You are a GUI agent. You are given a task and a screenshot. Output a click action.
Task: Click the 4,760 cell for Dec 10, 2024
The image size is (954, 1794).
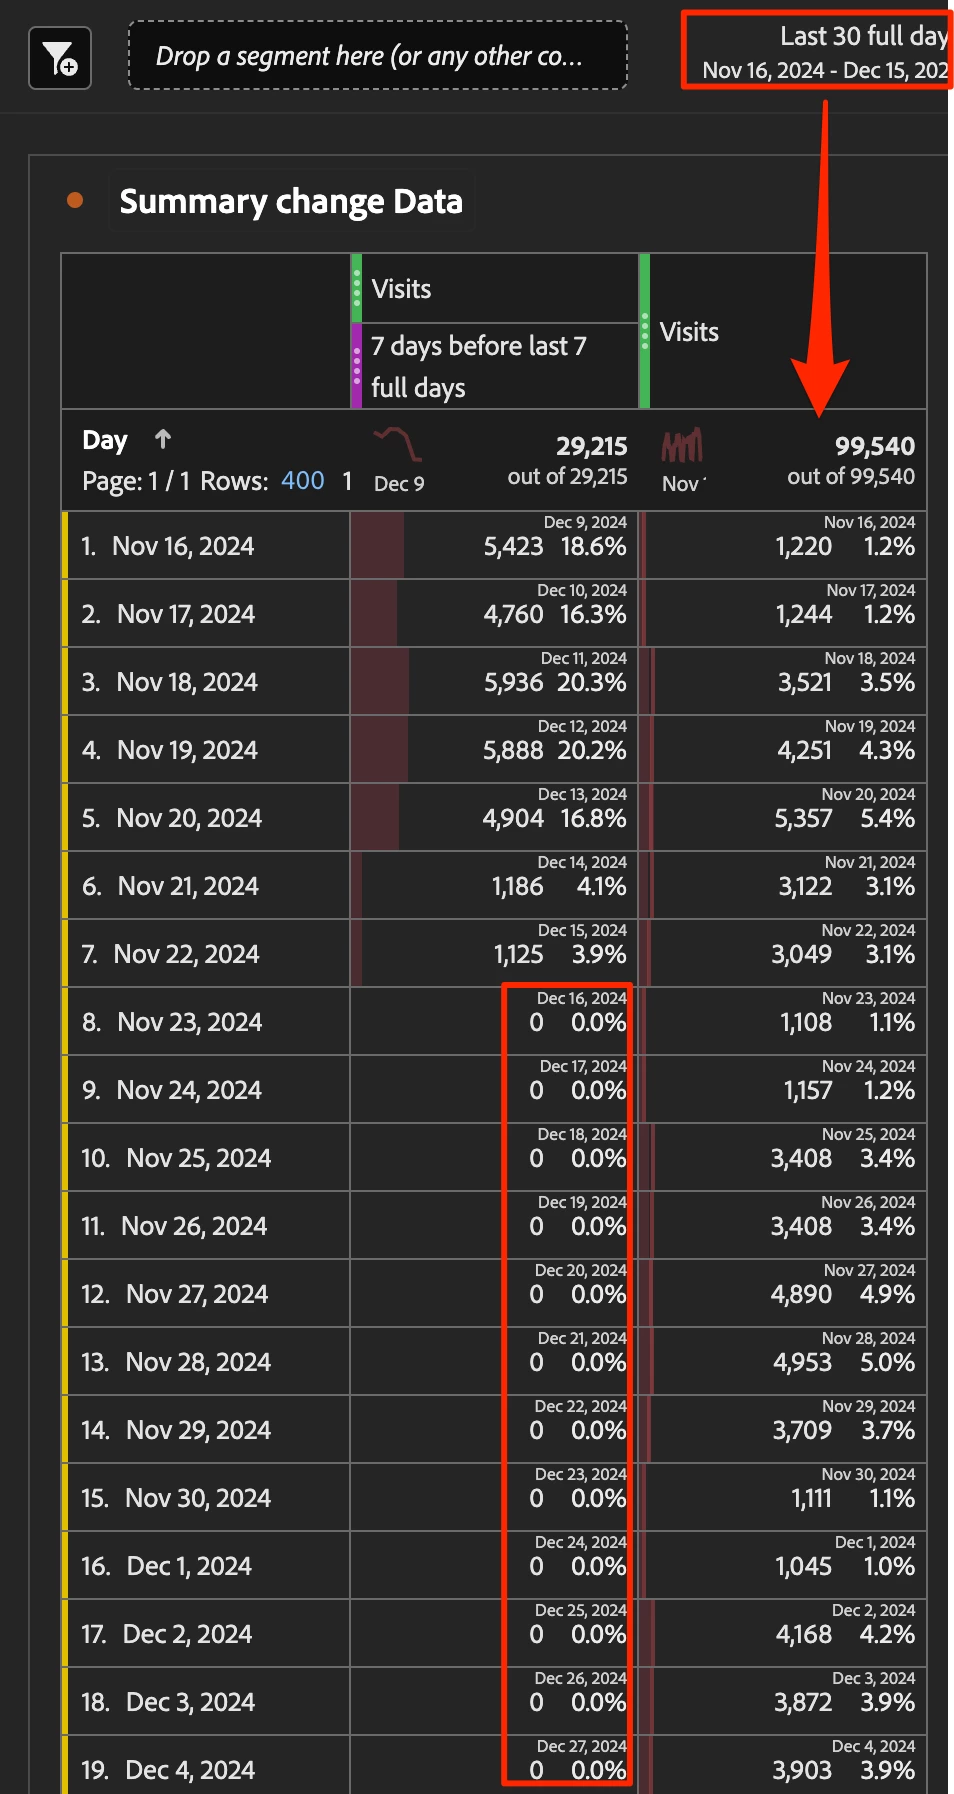coord(494,614)
